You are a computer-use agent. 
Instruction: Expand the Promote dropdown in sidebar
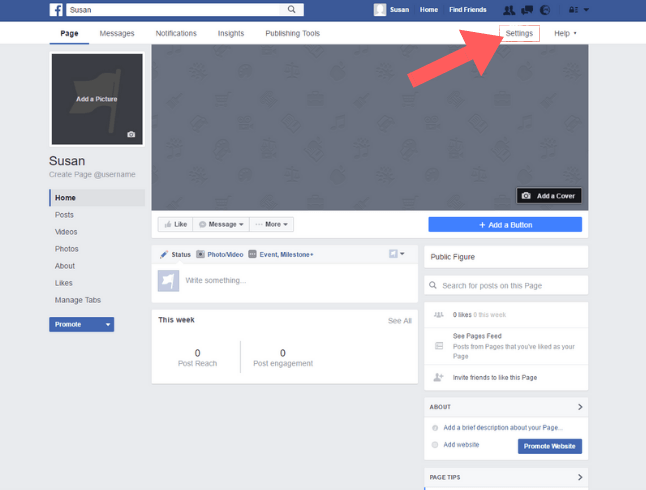[81, 324]
